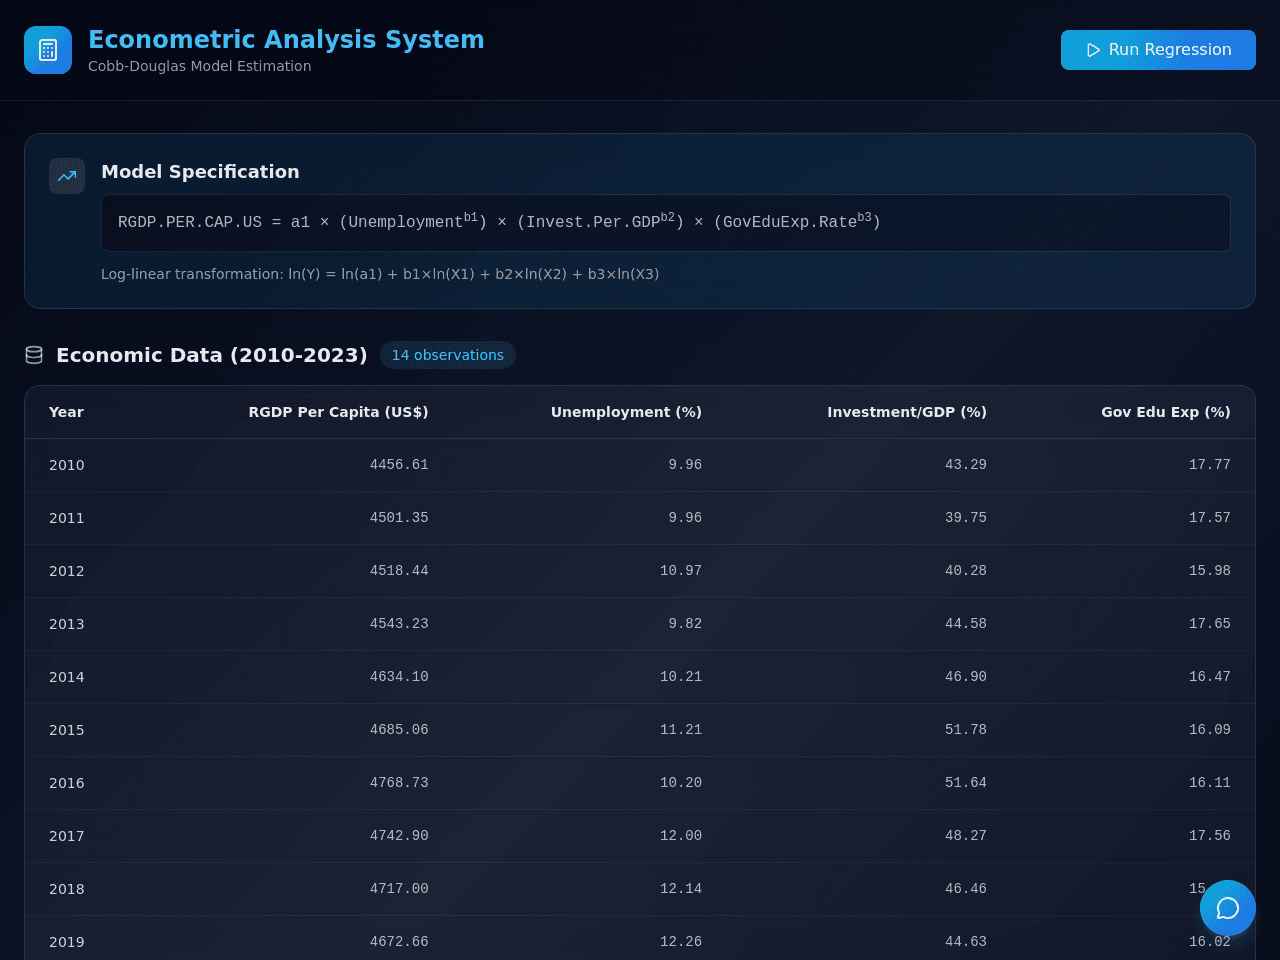This screenshot has width=1280, height=960.
Task: Select the 2013 year cell
Action: [x=67, y=624]
